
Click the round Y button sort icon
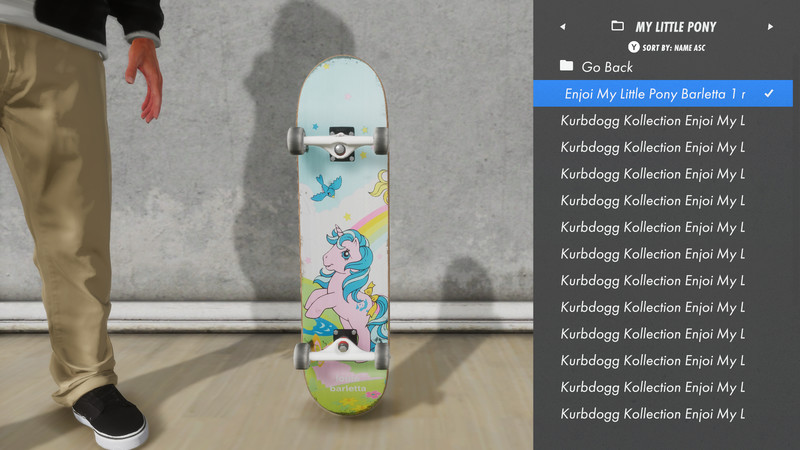click(x=634, y=47)
